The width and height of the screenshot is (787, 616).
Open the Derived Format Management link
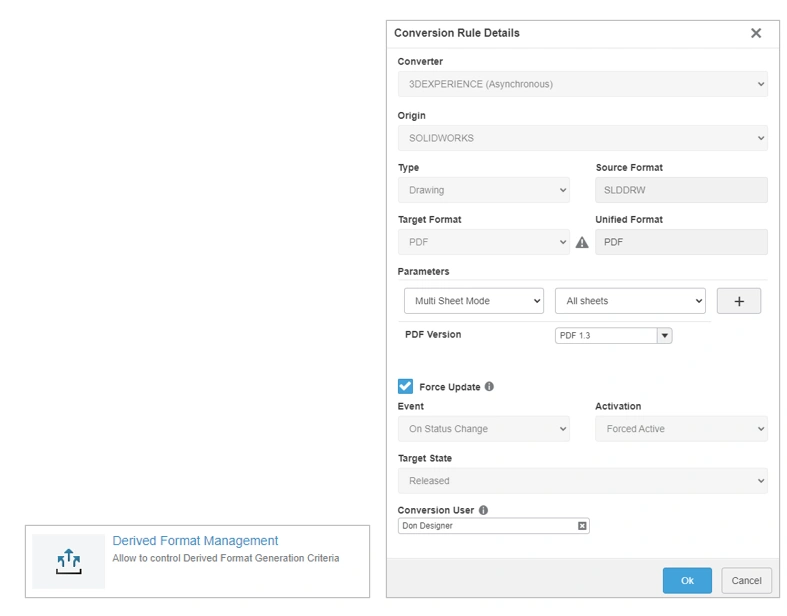click(x=195, y=541)
